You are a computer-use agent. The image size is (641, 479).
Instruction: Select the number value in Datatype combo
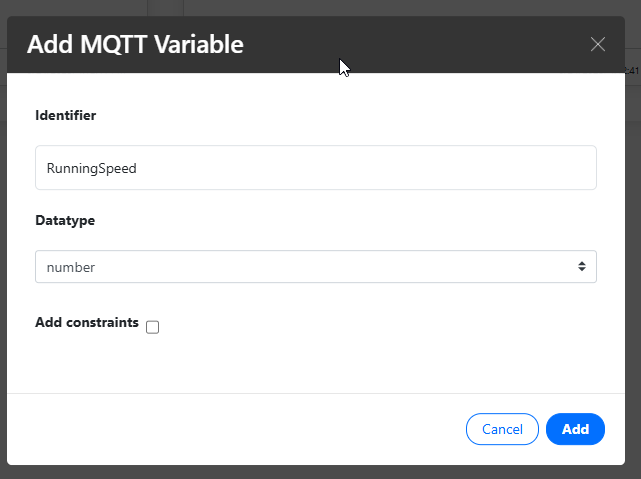coord(71,267)
